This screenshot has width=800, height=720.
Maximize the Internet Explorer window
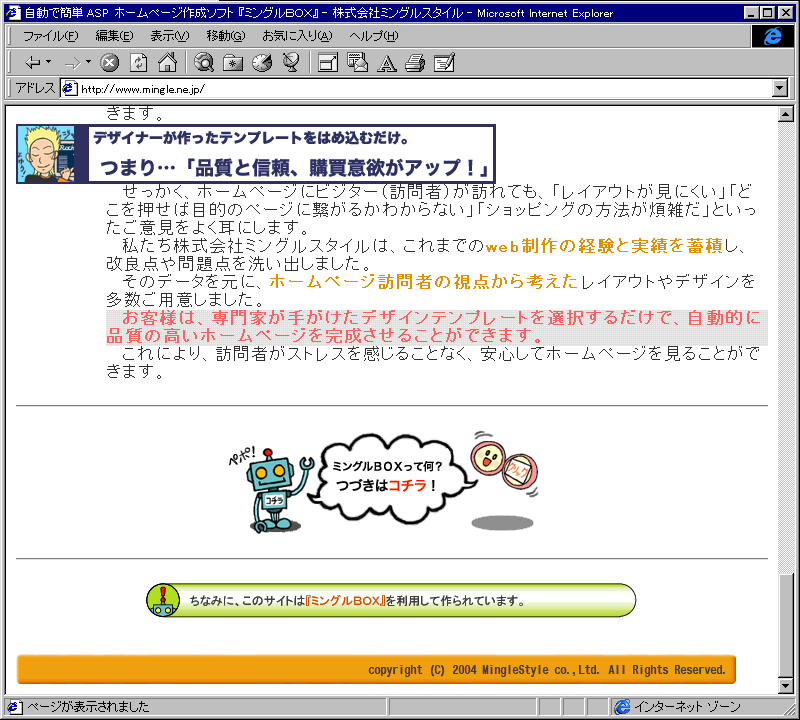tap(766, 13)
